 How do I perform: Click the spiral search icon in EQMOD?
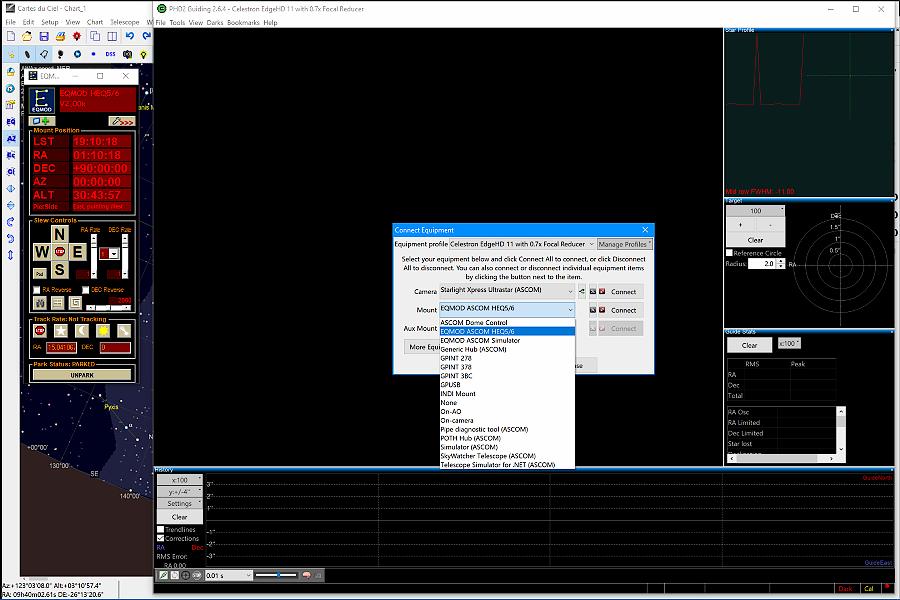tap(75, 302)
